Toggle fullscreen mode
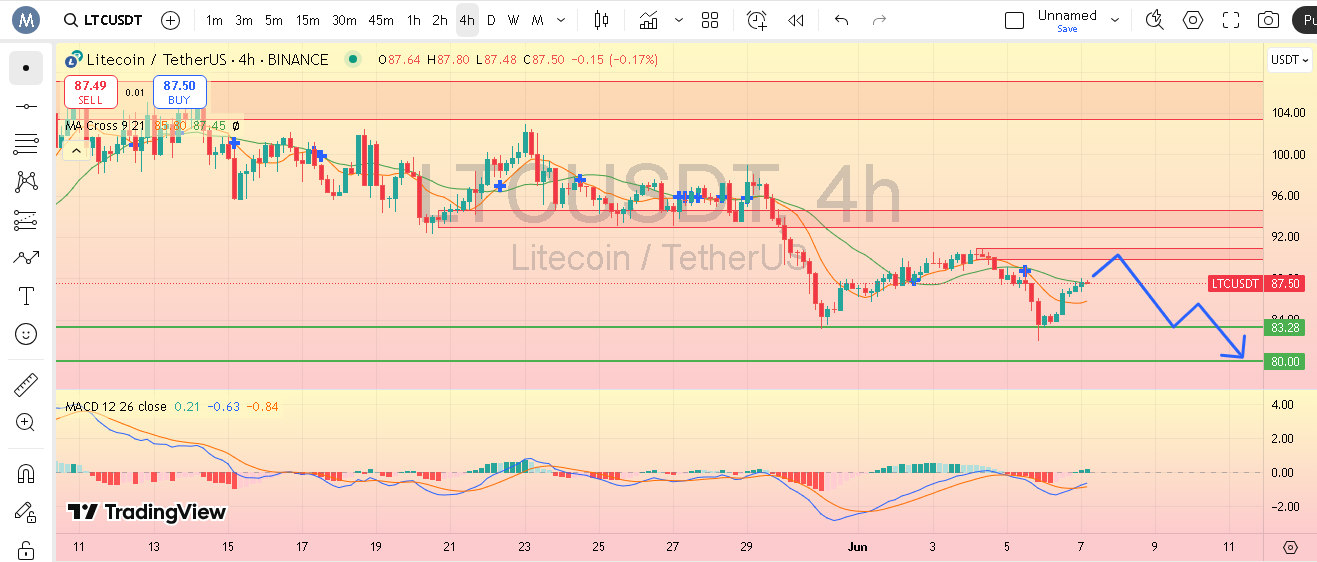Screen dimensions: 1317x562 tap(1231, 20)
